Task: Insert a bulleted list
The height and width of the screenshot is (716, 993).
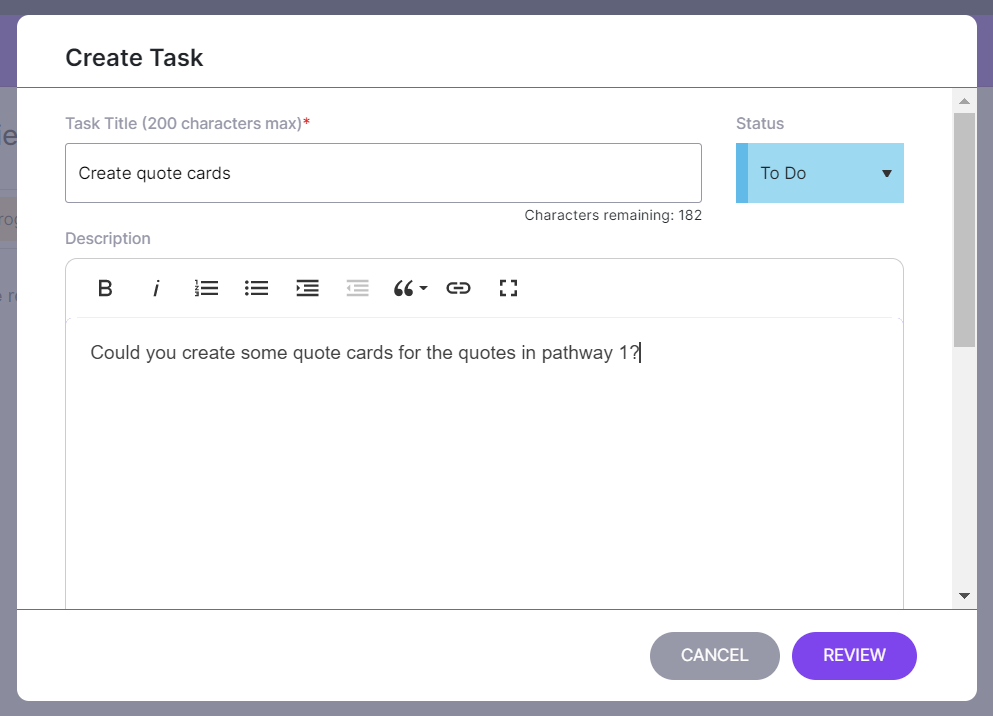Action: 256,289
